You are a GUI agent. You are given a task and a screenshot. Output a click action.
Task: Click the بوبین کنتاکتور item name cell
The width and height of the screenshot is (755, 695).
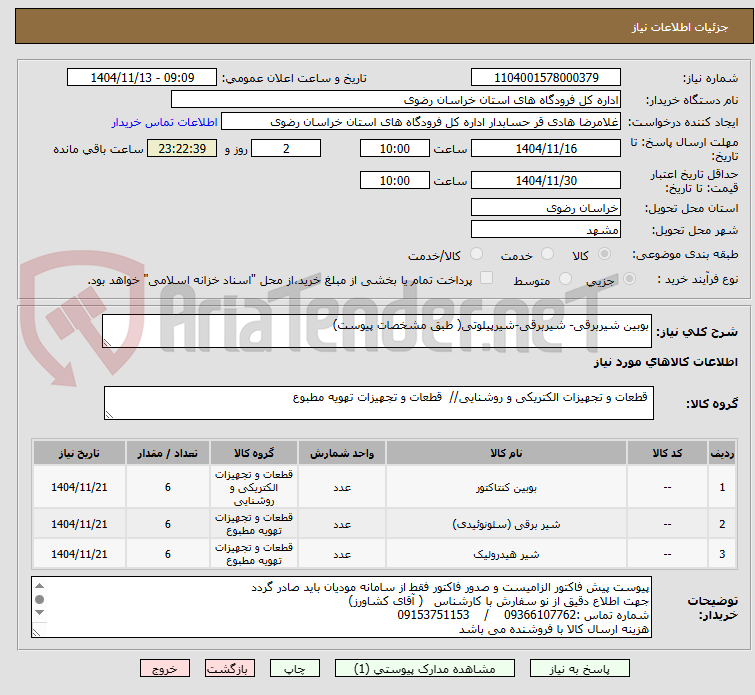pyautogui.click(x=506, y=487)
